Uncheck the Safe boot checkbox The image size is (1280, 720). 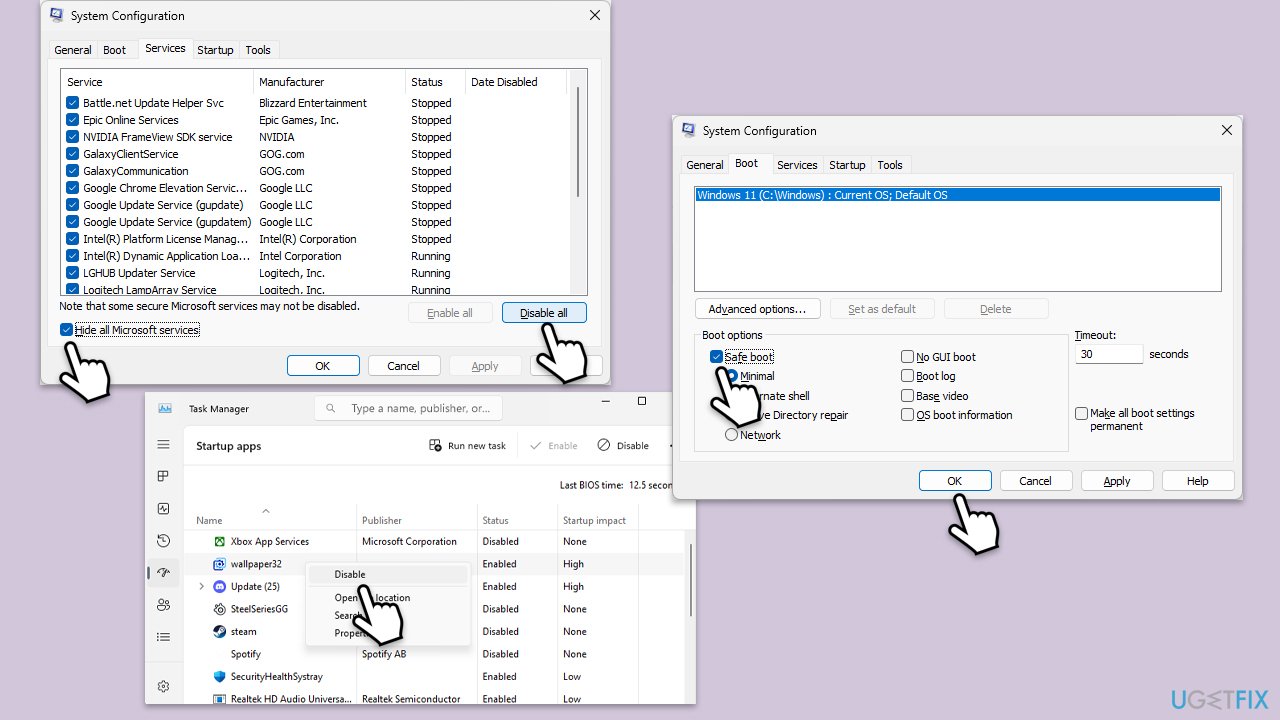coord(716,357)
